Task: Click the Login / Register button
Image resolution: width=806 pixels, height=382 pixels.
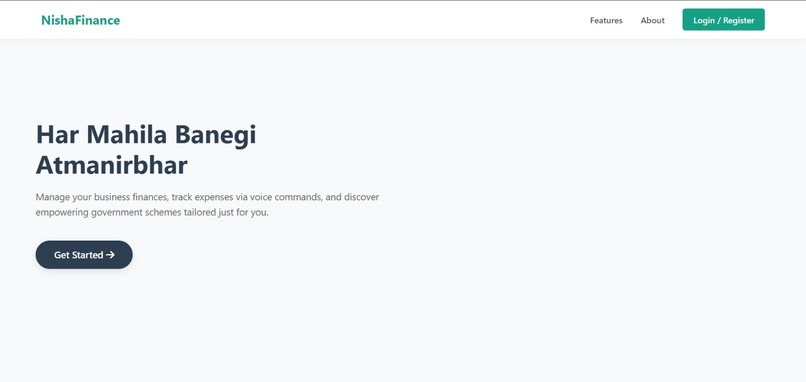Action: pyautogui.click(x=723, y=20)
